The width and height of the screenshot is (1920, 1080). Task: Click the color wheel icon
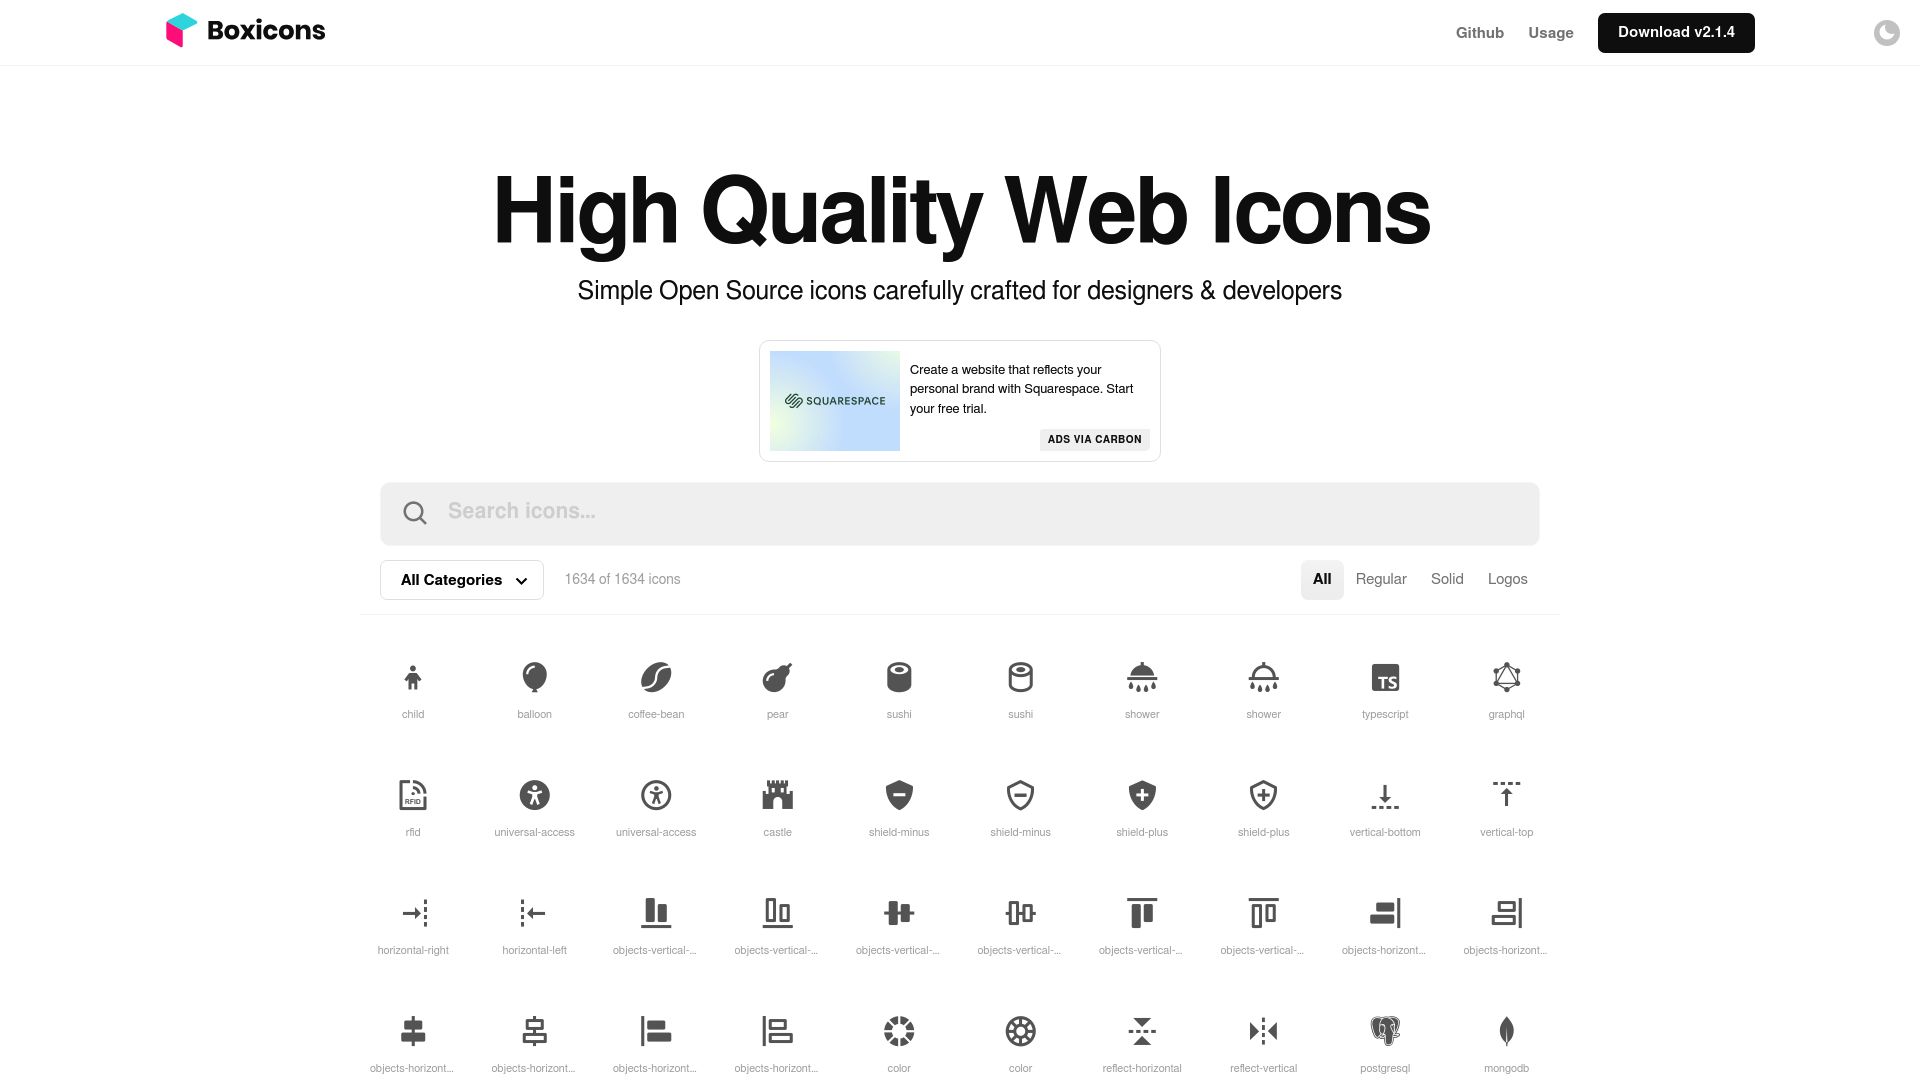pos(898,1031)
